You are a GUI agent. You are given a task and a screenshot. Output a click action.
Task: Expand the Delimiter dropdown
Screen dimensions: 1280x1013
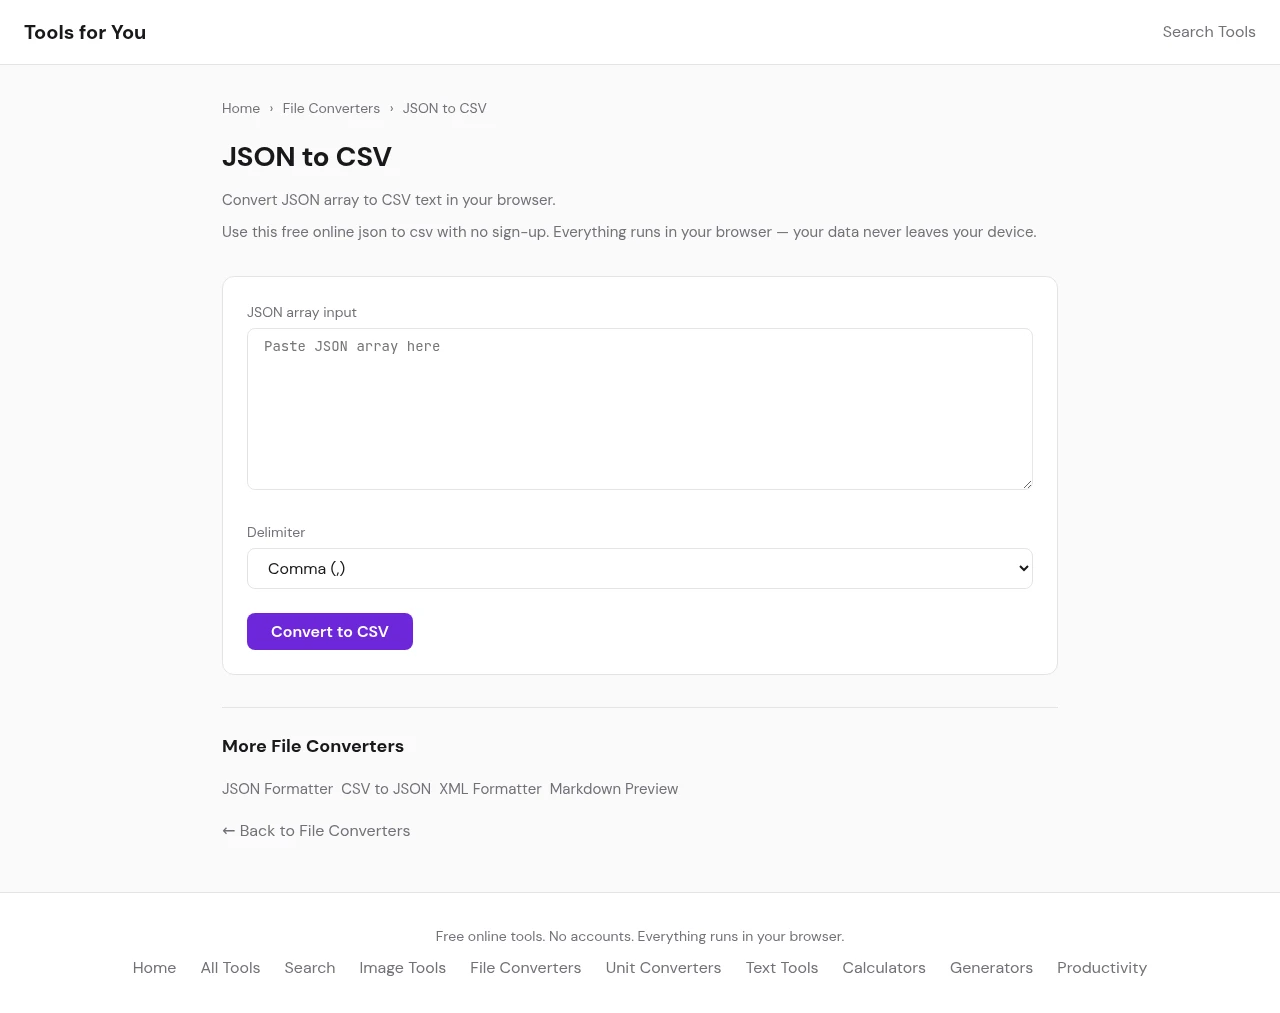(x=639, y=568)
